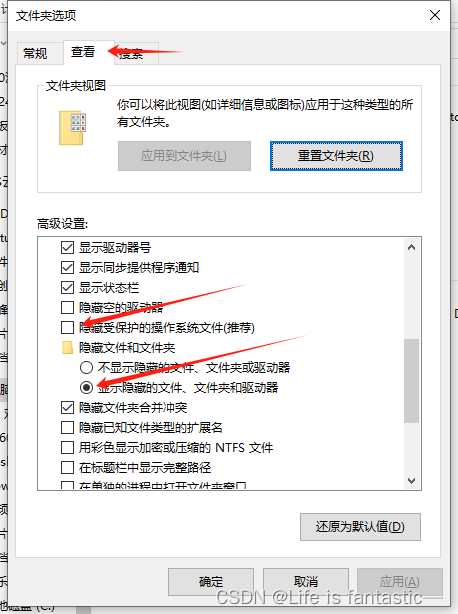Screen dimensions: 458x614
Task: Close the 文件夹选项 dialog with the X
Action: pos(435,15)
